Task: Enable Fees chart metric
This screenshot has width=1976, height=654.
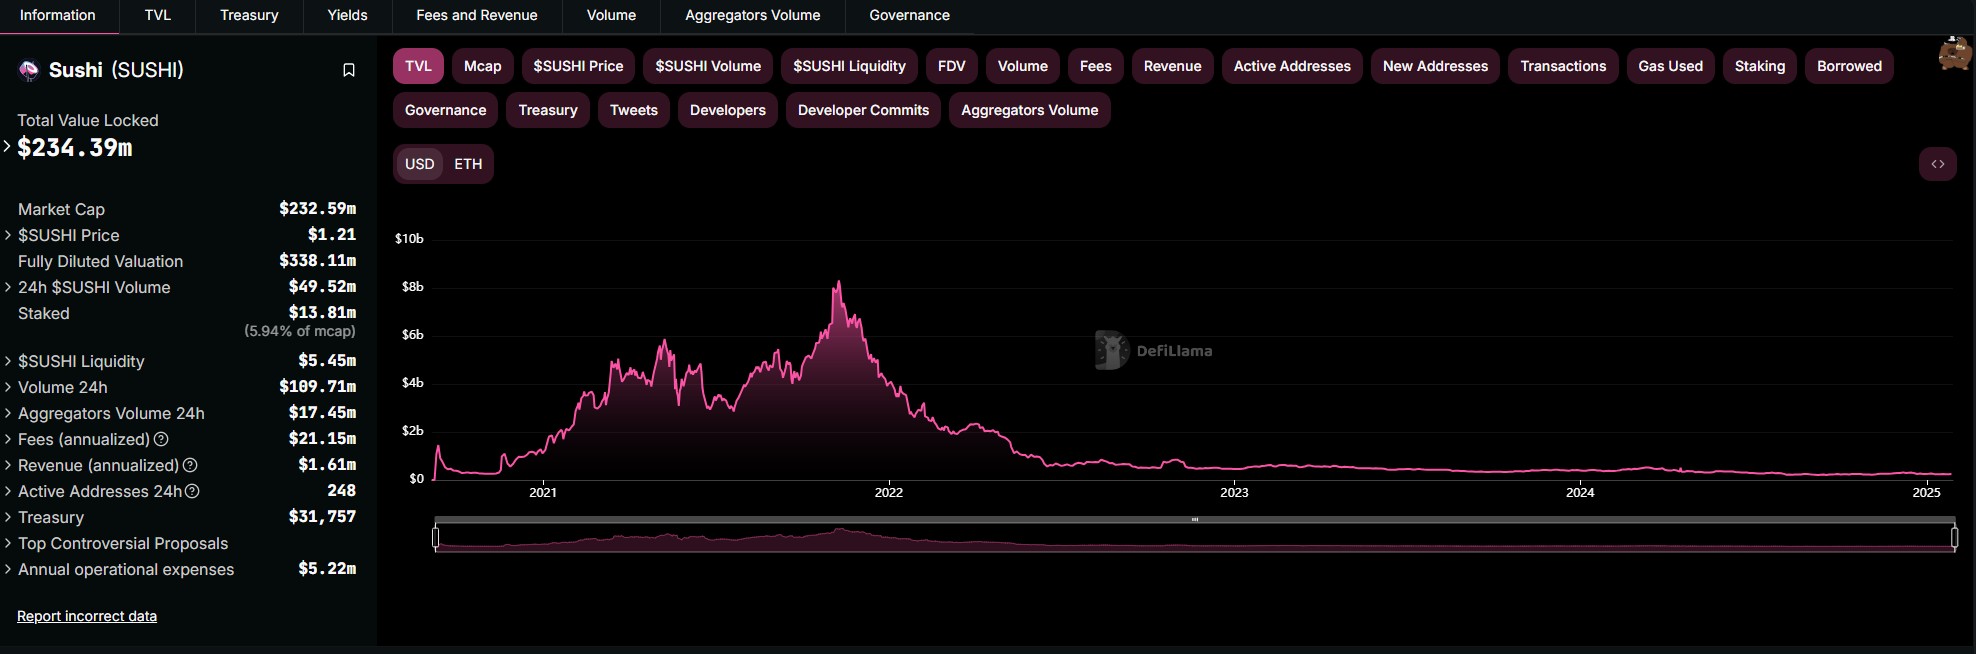Action: point(1095,66)
